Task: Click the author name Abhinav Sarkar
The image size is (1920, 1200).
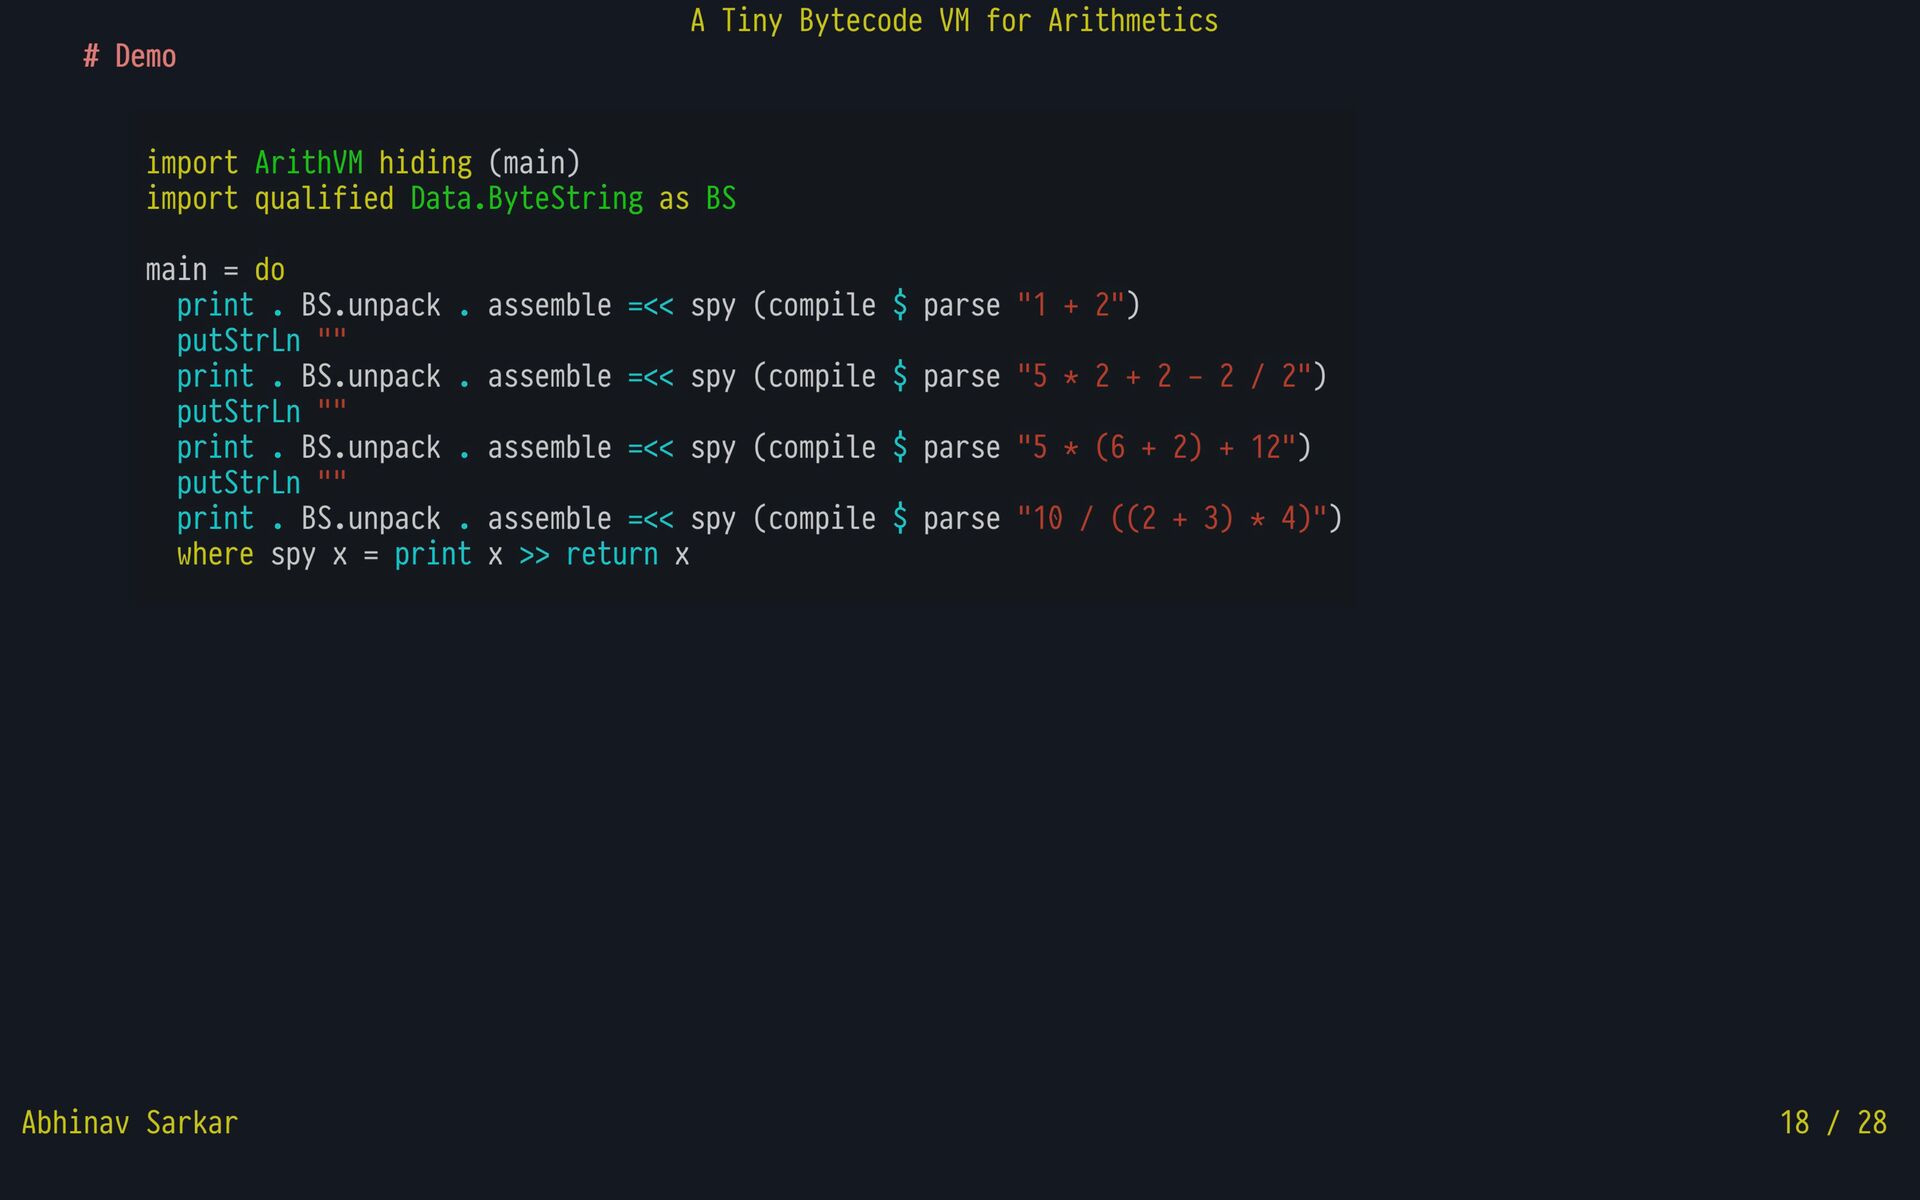Action: pos(129,1123)
